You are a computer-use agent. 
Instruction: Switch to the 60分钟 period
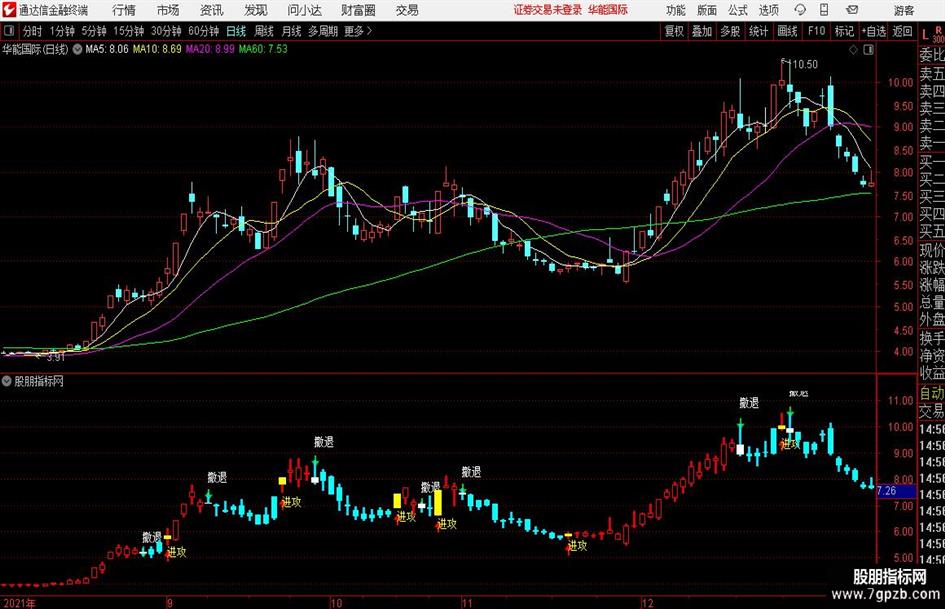[x=204, y=31]
